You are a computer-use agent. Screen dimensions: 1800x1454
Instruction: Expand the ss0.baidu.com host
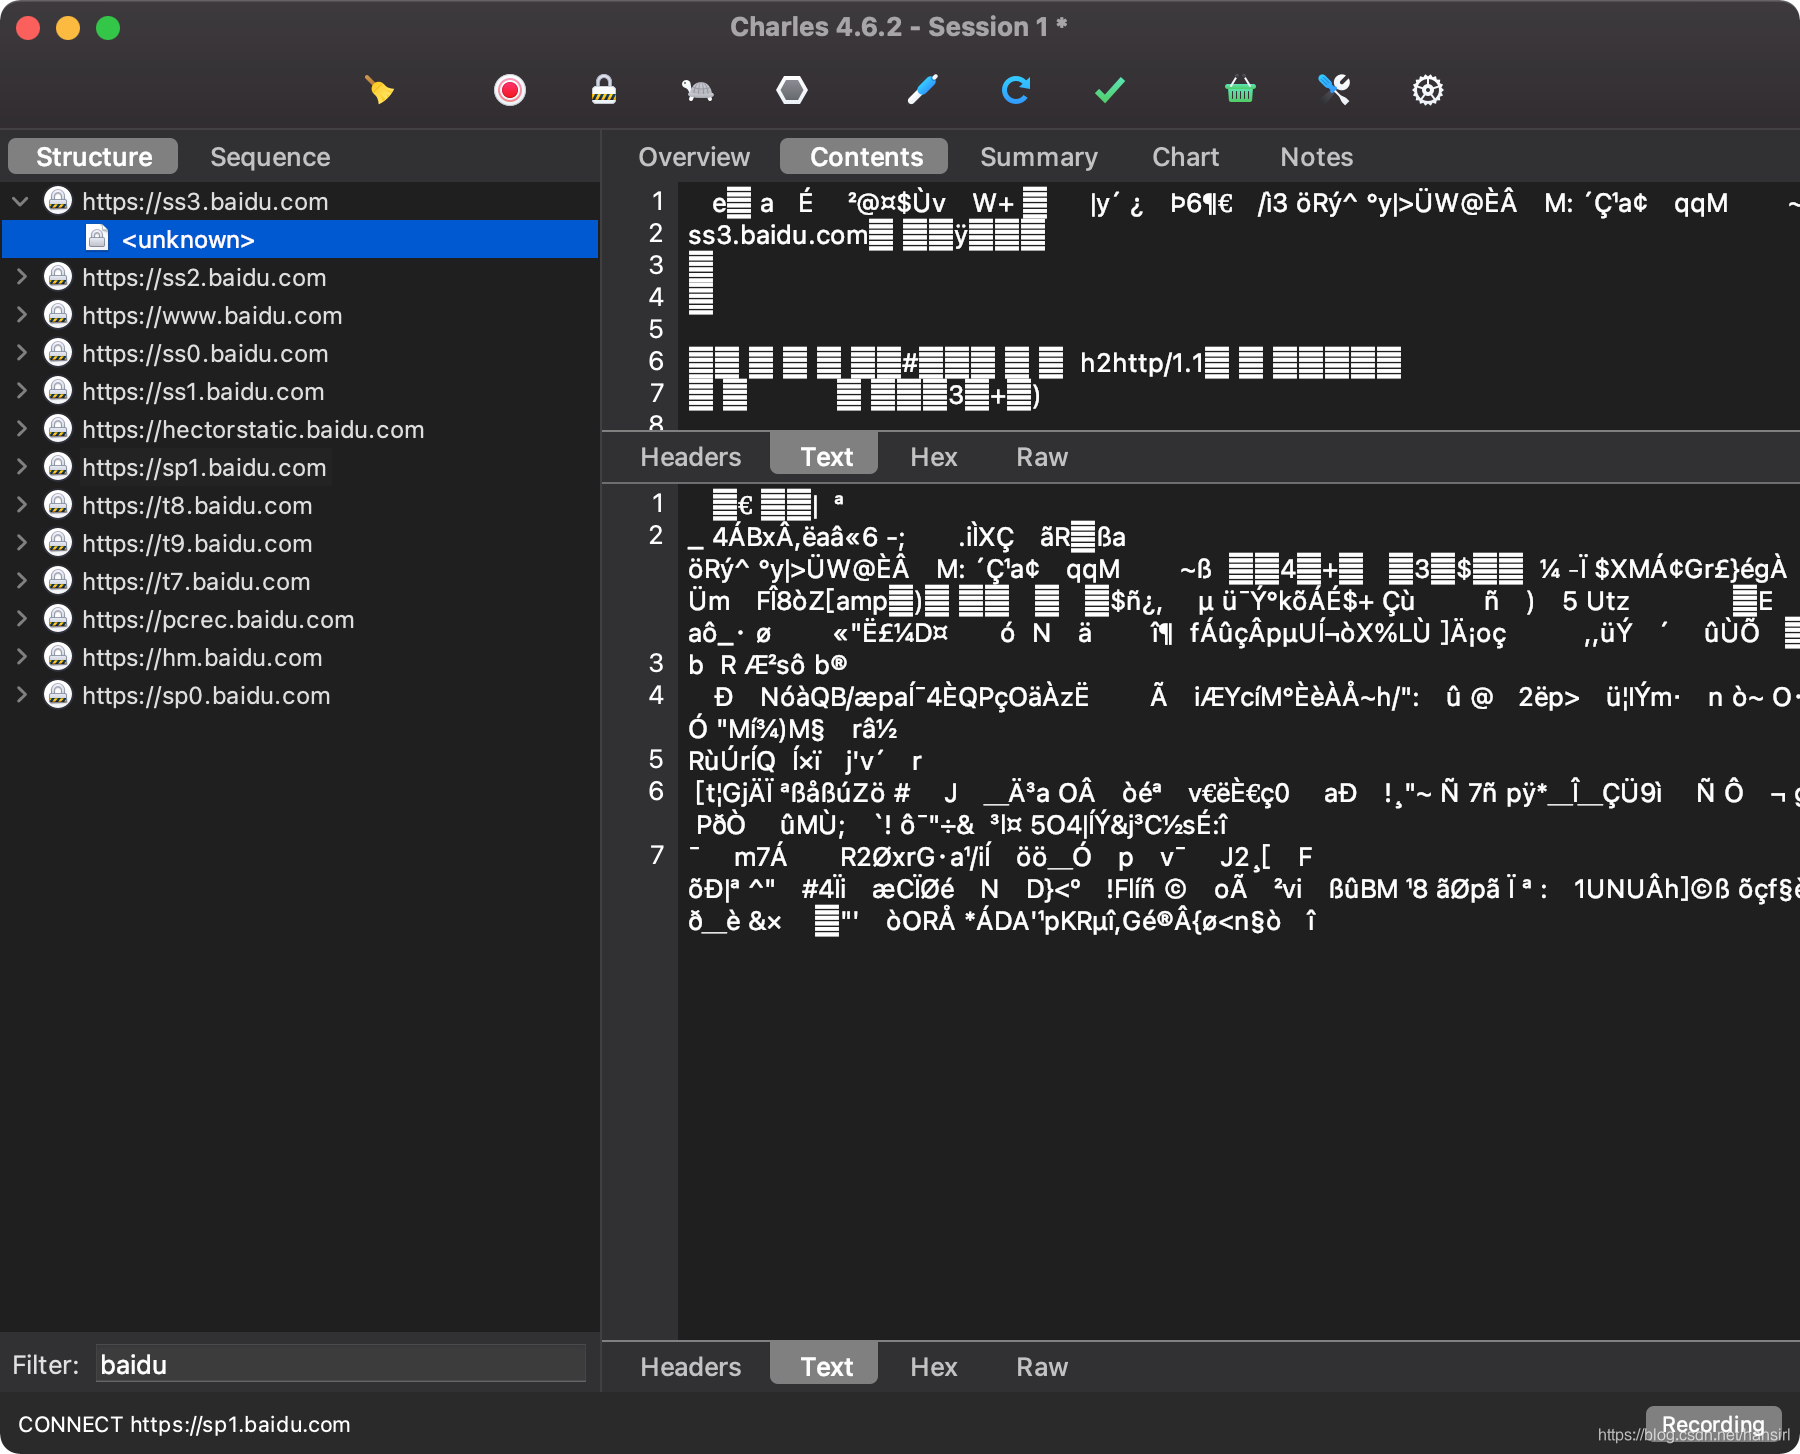pyautogui.click(x=20, y=353)
